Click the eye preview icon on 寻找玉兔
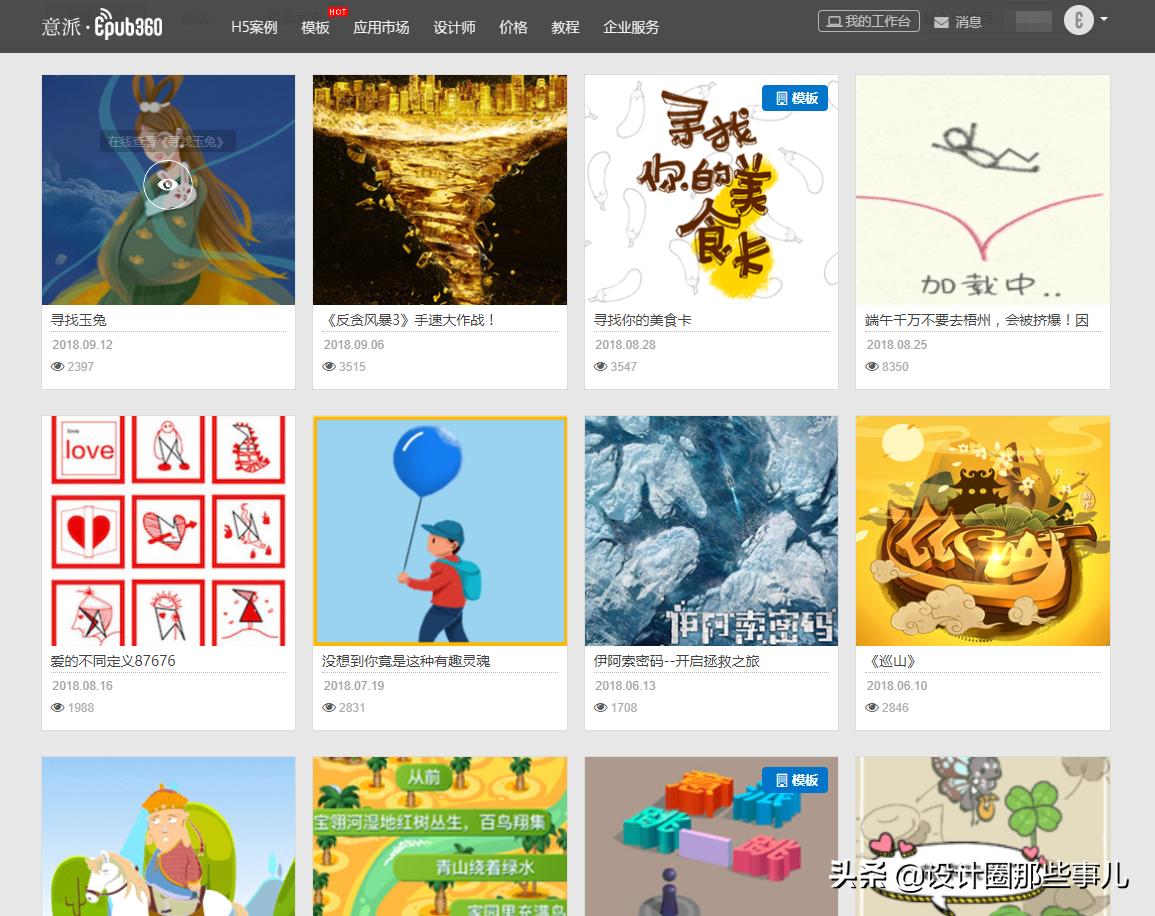 (167, 185)
